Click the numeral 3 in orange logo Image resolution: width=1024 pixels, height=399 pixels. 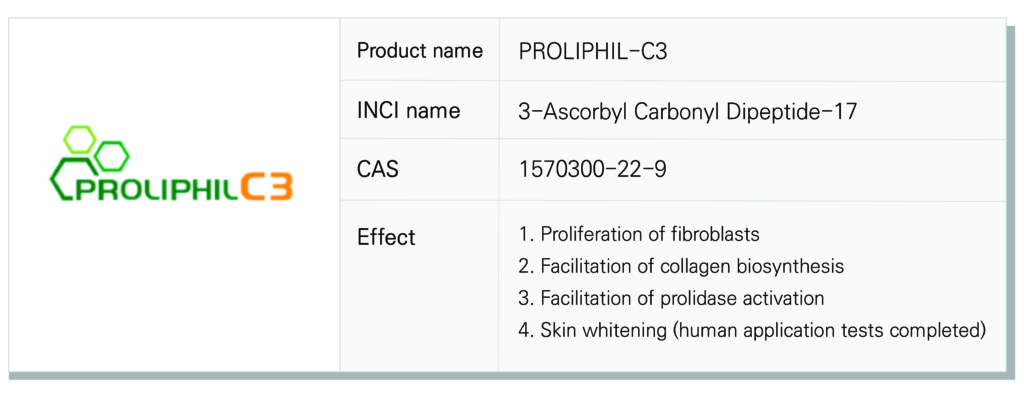coord(280,186)
